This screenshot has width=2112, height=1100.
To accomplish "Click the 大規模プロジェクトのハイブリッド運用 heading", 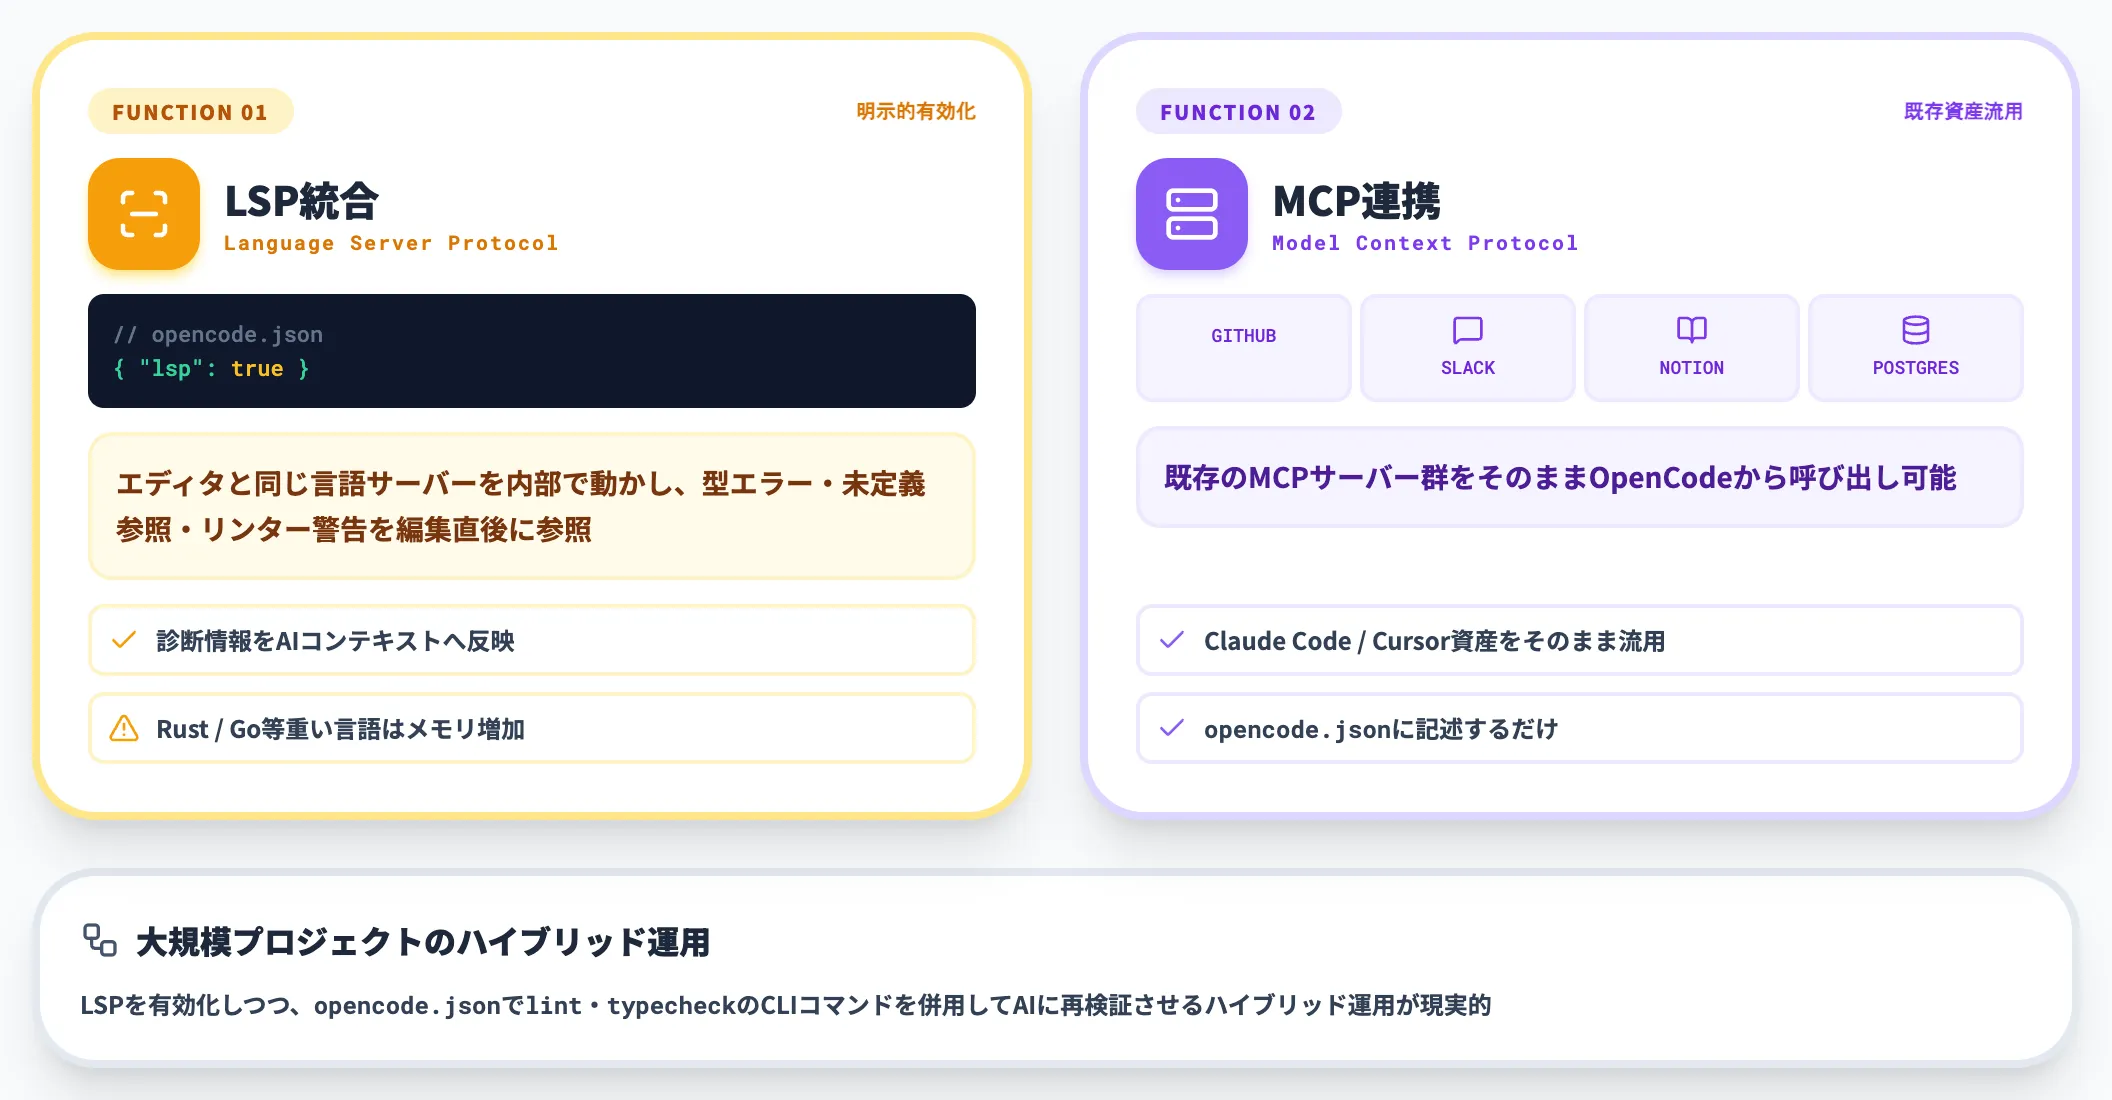I will coord(423,941).
